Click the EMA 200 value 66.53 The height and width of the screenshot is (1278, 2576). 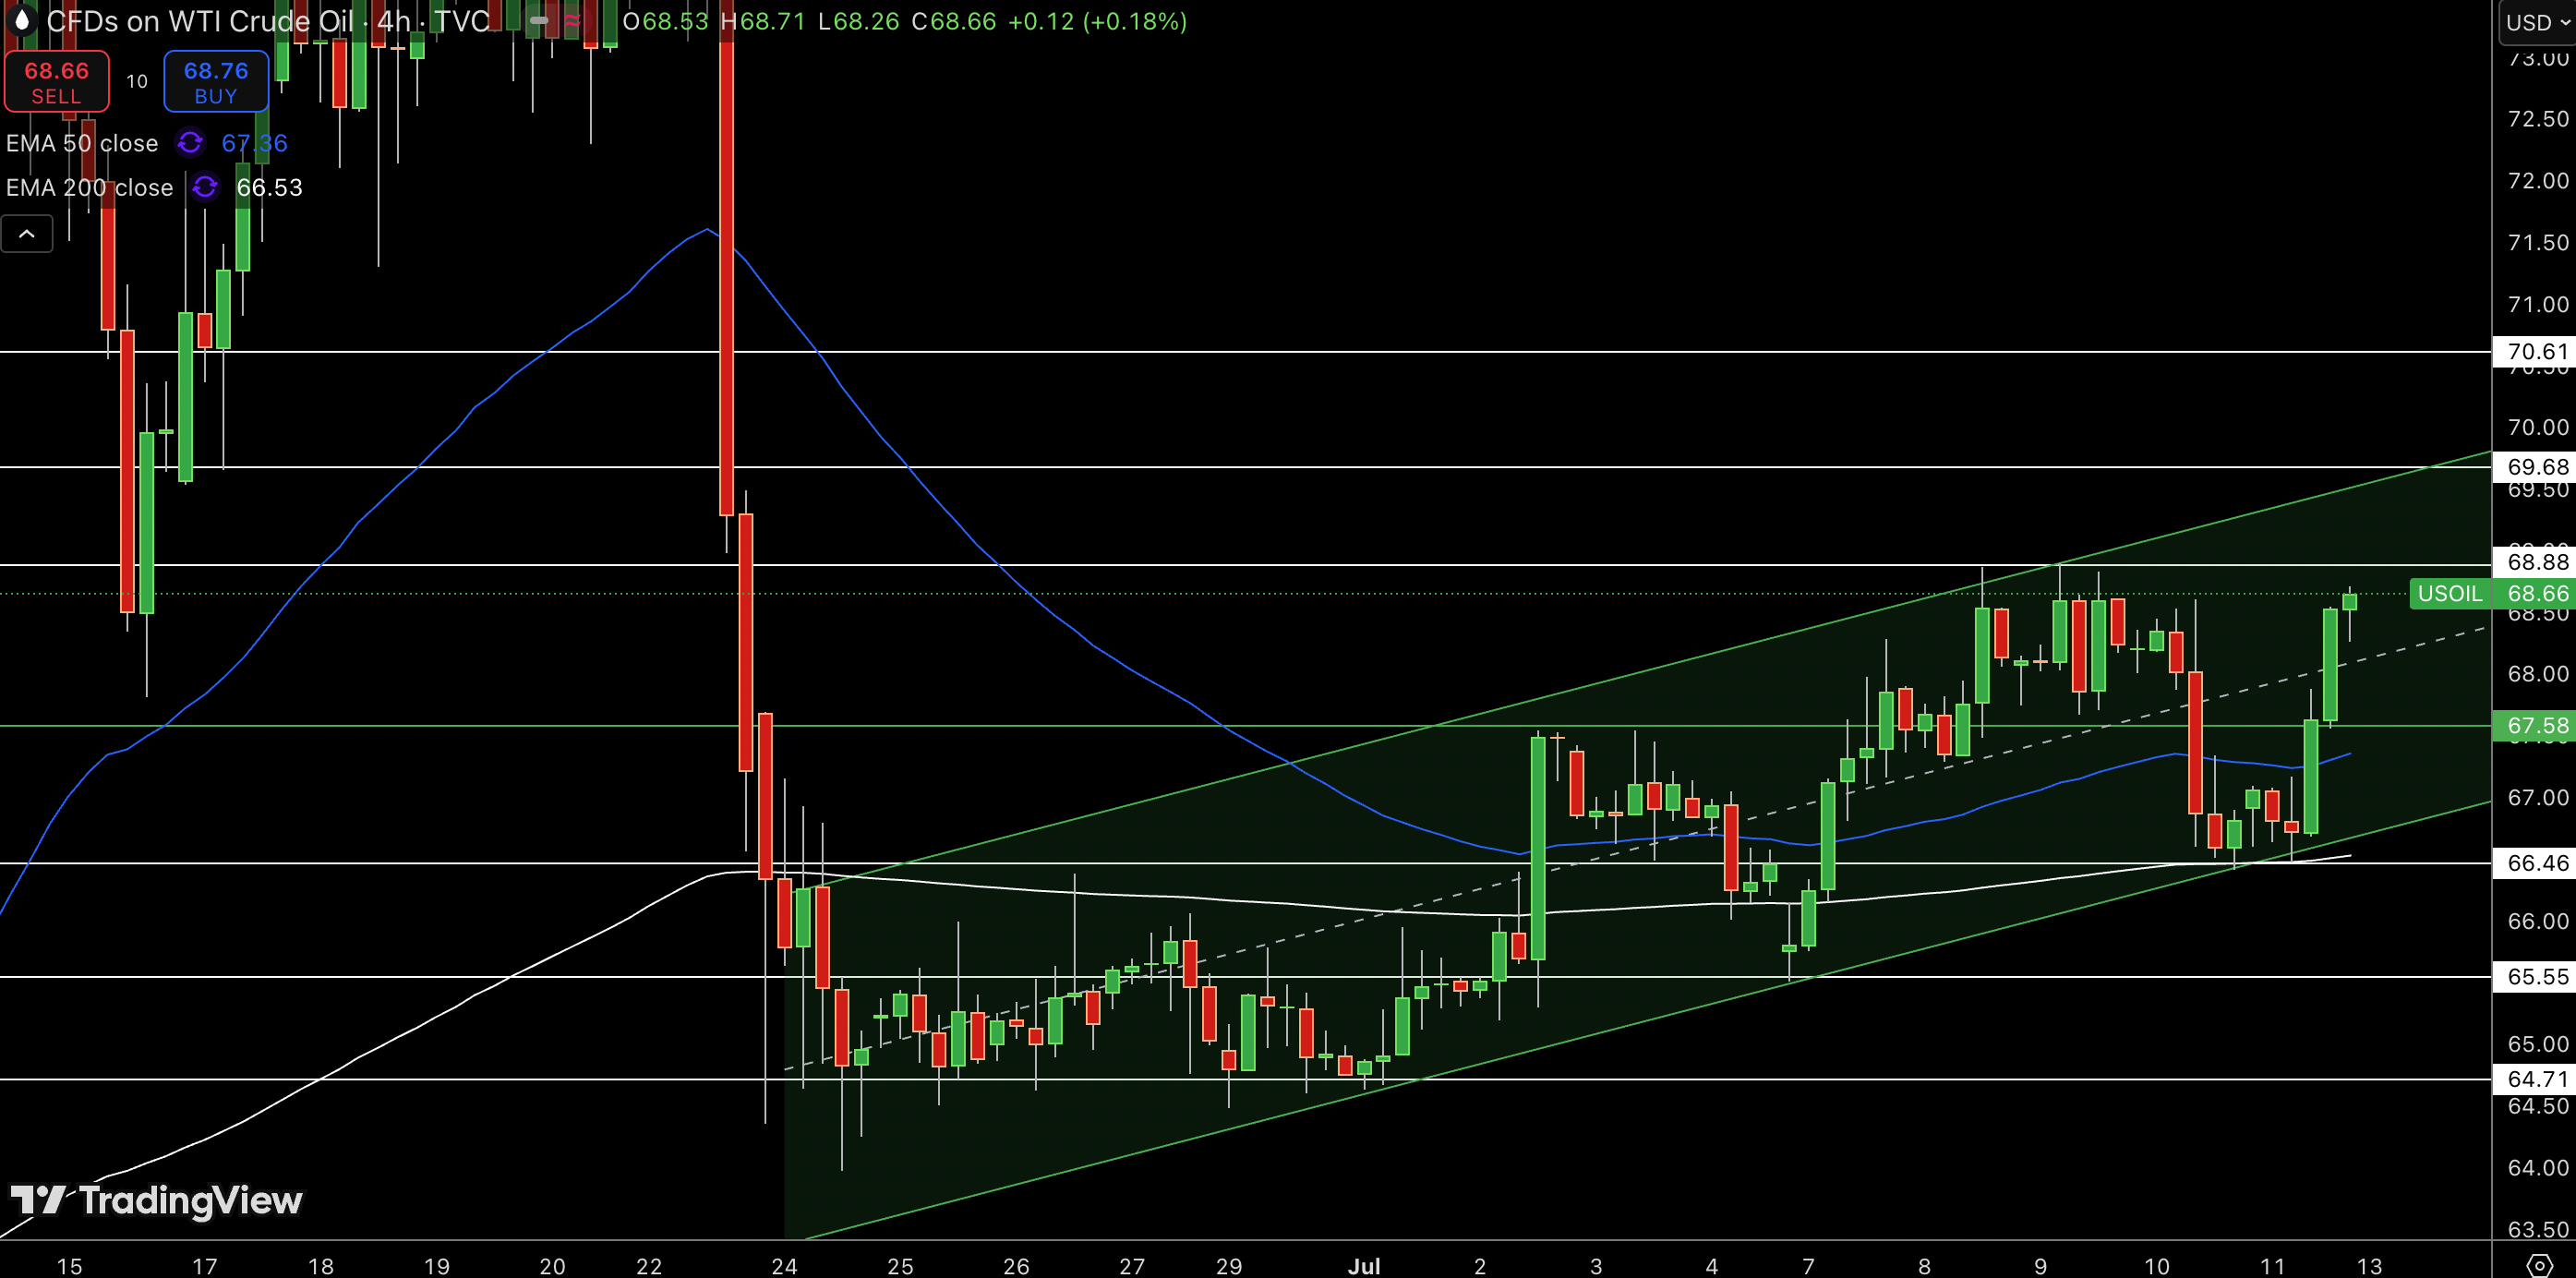click(x=269, y=187)
